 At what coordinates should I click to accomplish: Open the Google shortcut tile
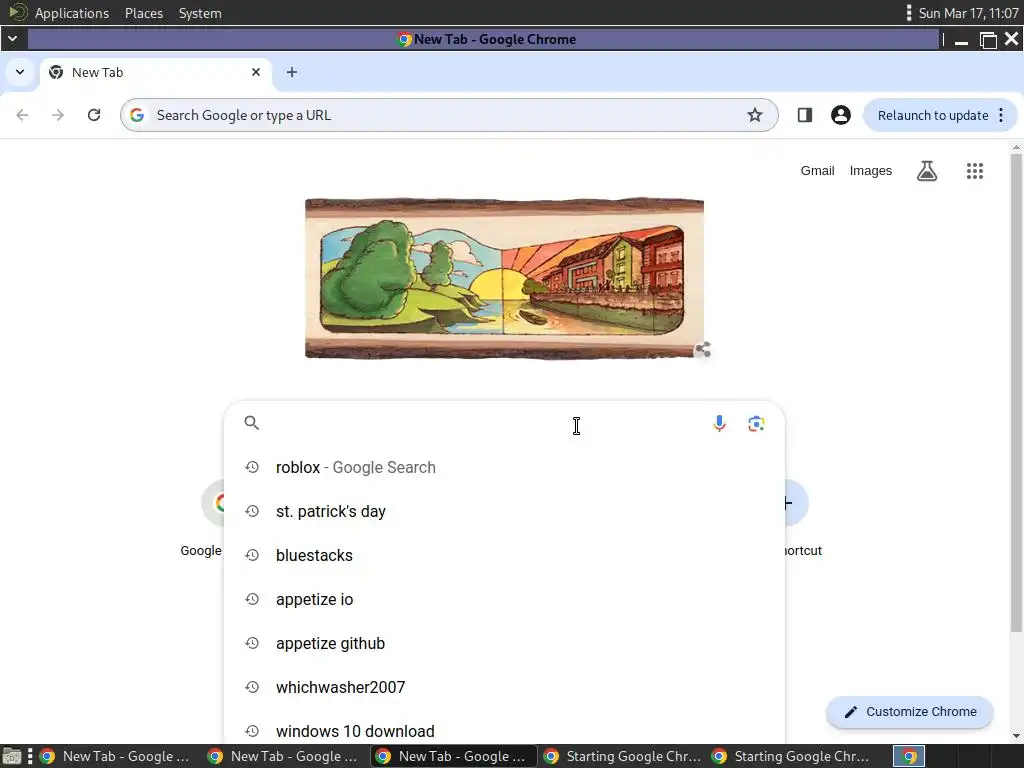[x=201, y=519]
